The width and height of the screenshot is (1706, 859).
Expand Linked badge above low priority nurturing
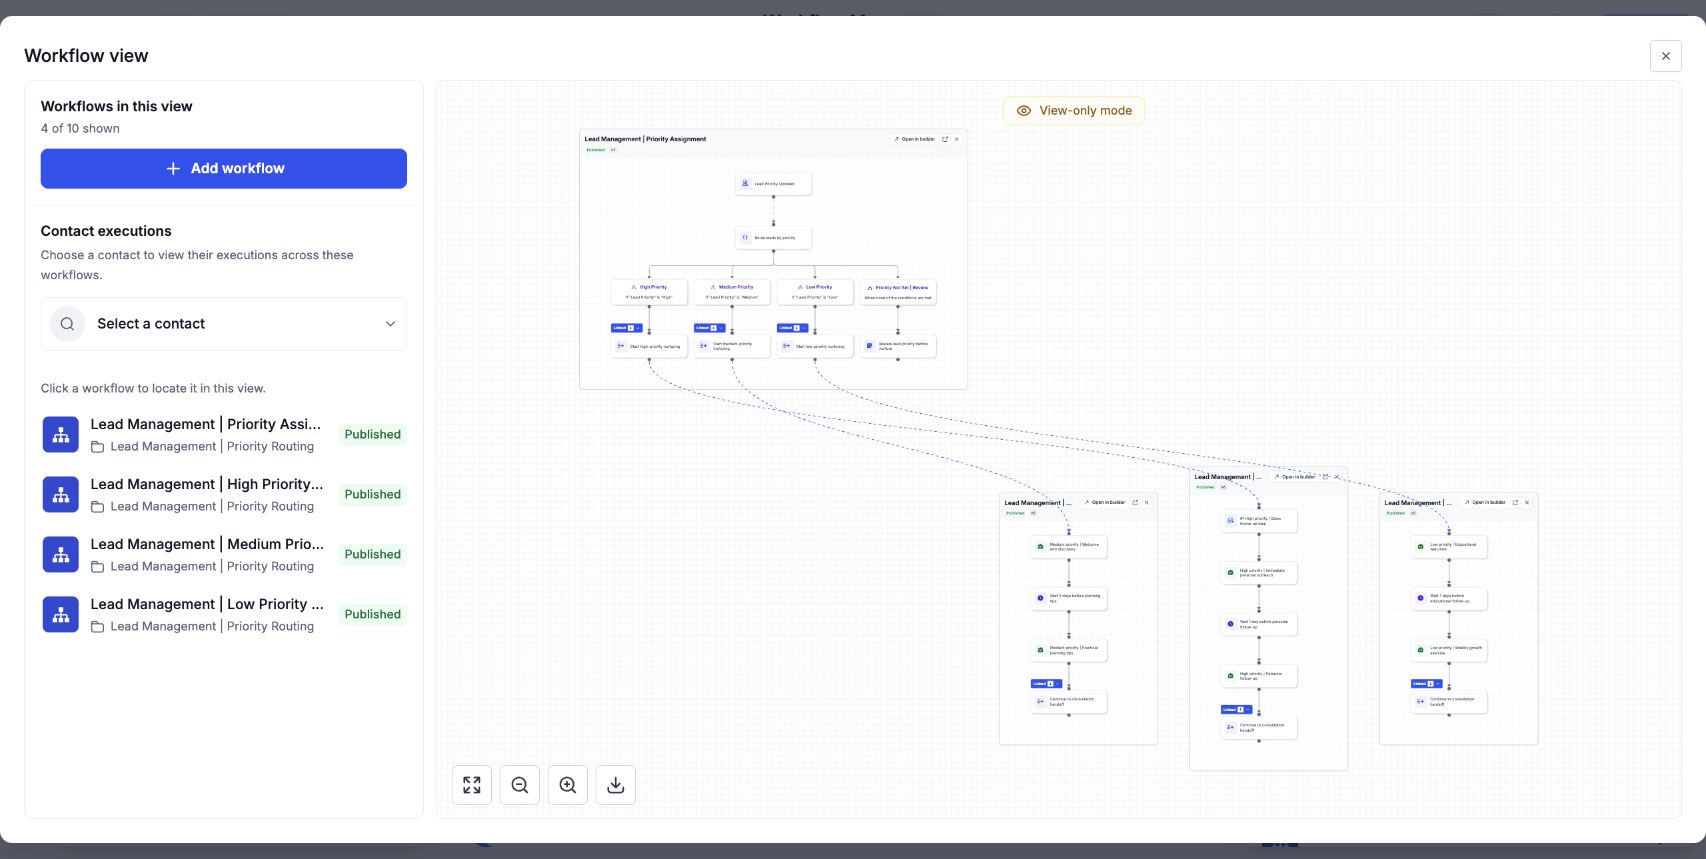tap(792, 328)
